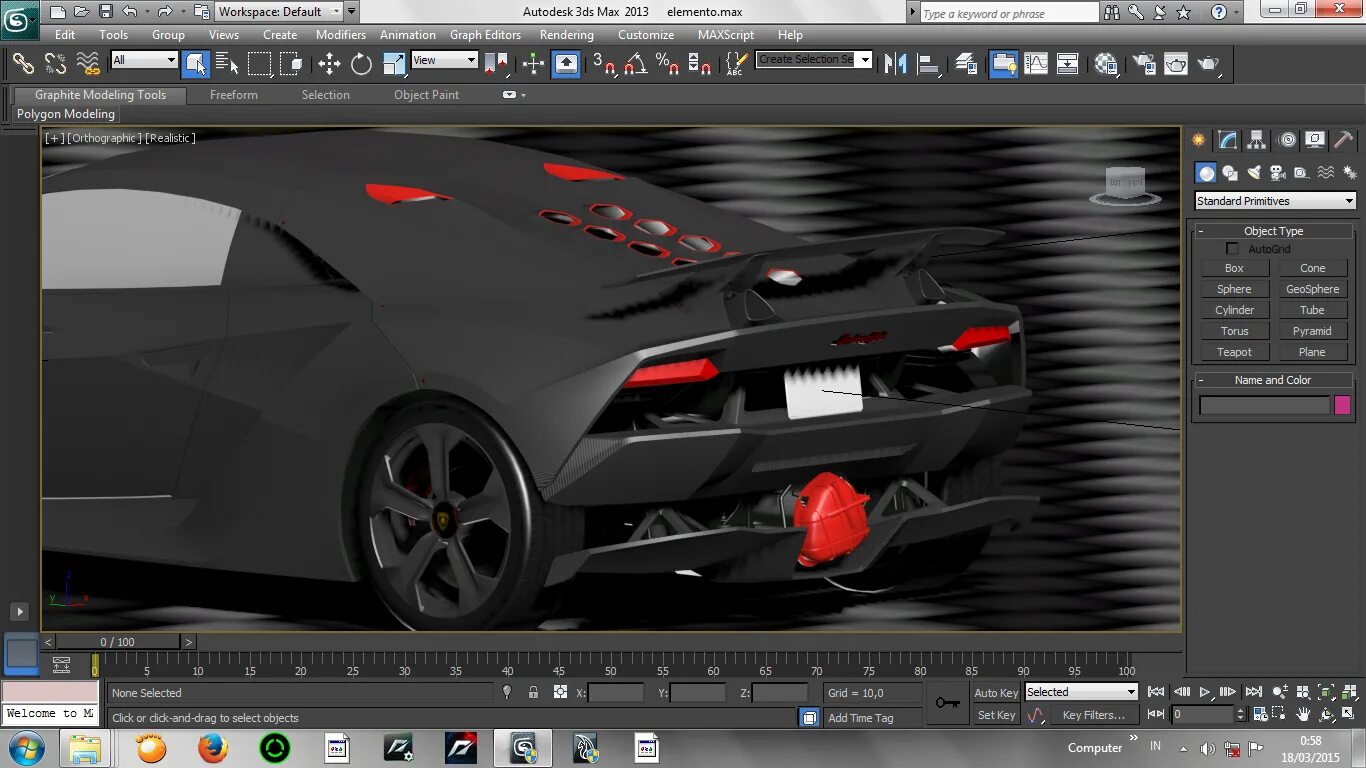The height and width of the screenshot is (768, 1366).
Task: Toggle the selection lock padlock
Action: pos(533,692)
